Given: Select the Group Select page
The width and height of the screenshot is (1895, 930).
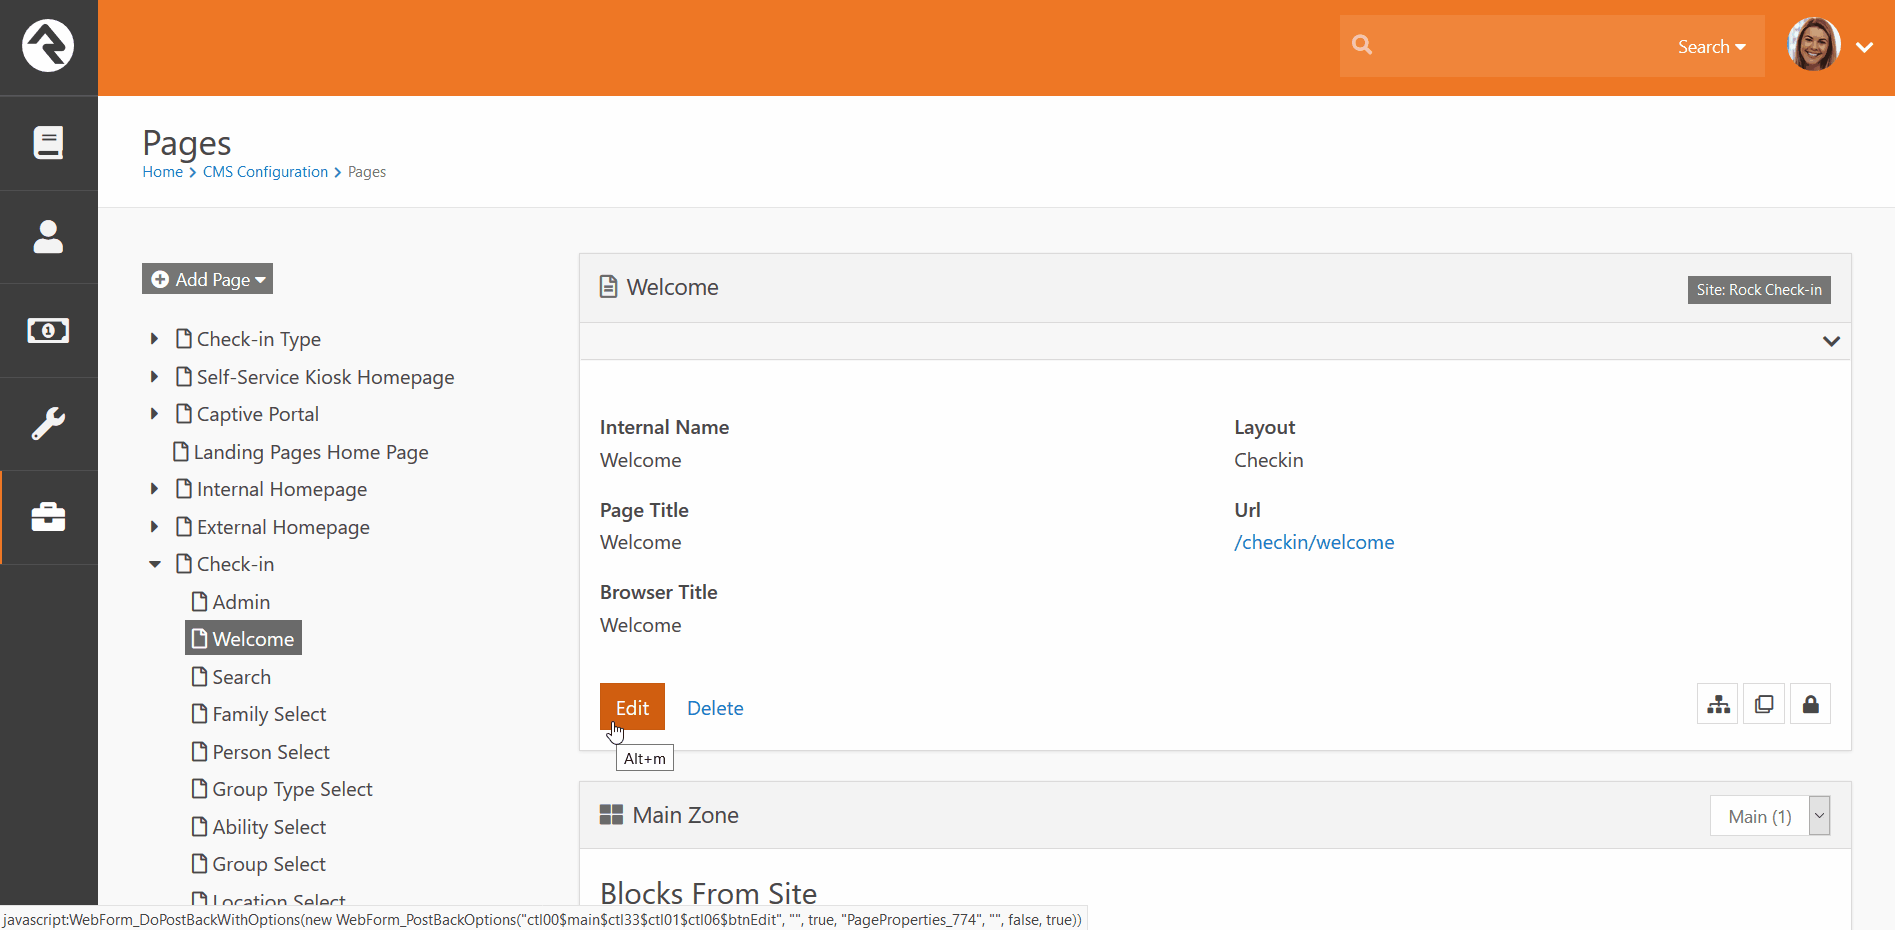Looking at the screenshot, I should tap(269, 864).
